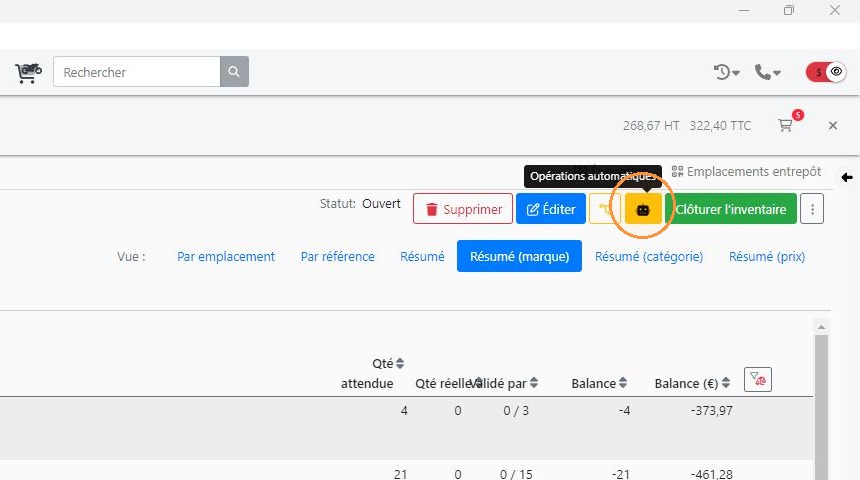Click the yellow robot automatic operations button
Viewport: 860px width, 480px height.
pyautogui.click(x=643, y=209)
